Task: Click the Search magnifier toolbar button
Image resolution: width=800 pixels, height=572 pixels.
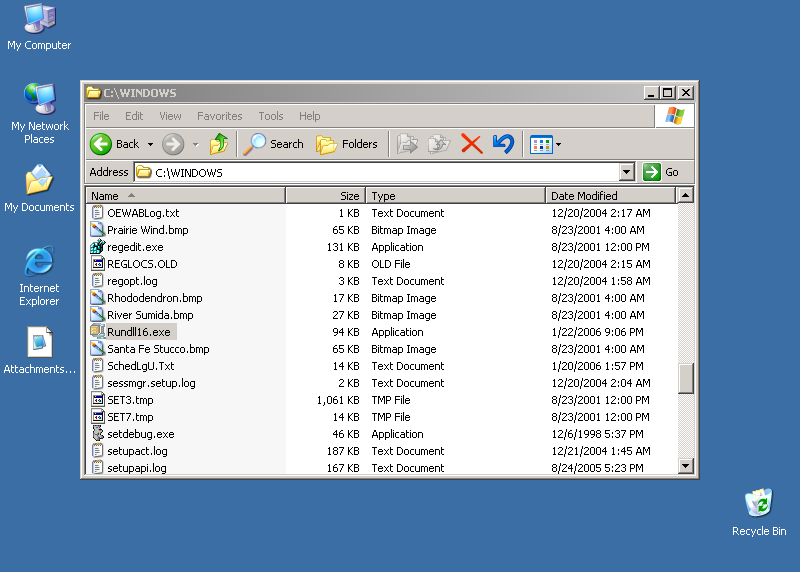Action: tap(273, 144)
